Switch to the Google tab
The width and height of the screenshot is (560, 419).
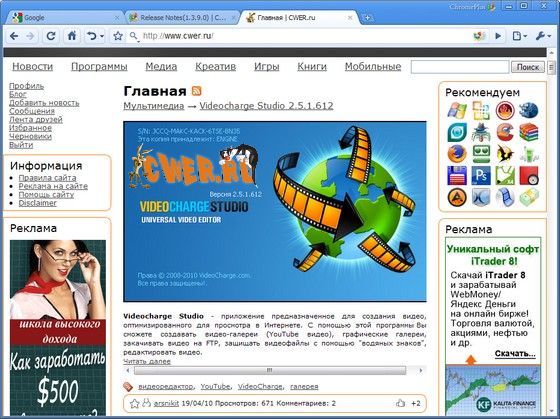pos(64,18)
